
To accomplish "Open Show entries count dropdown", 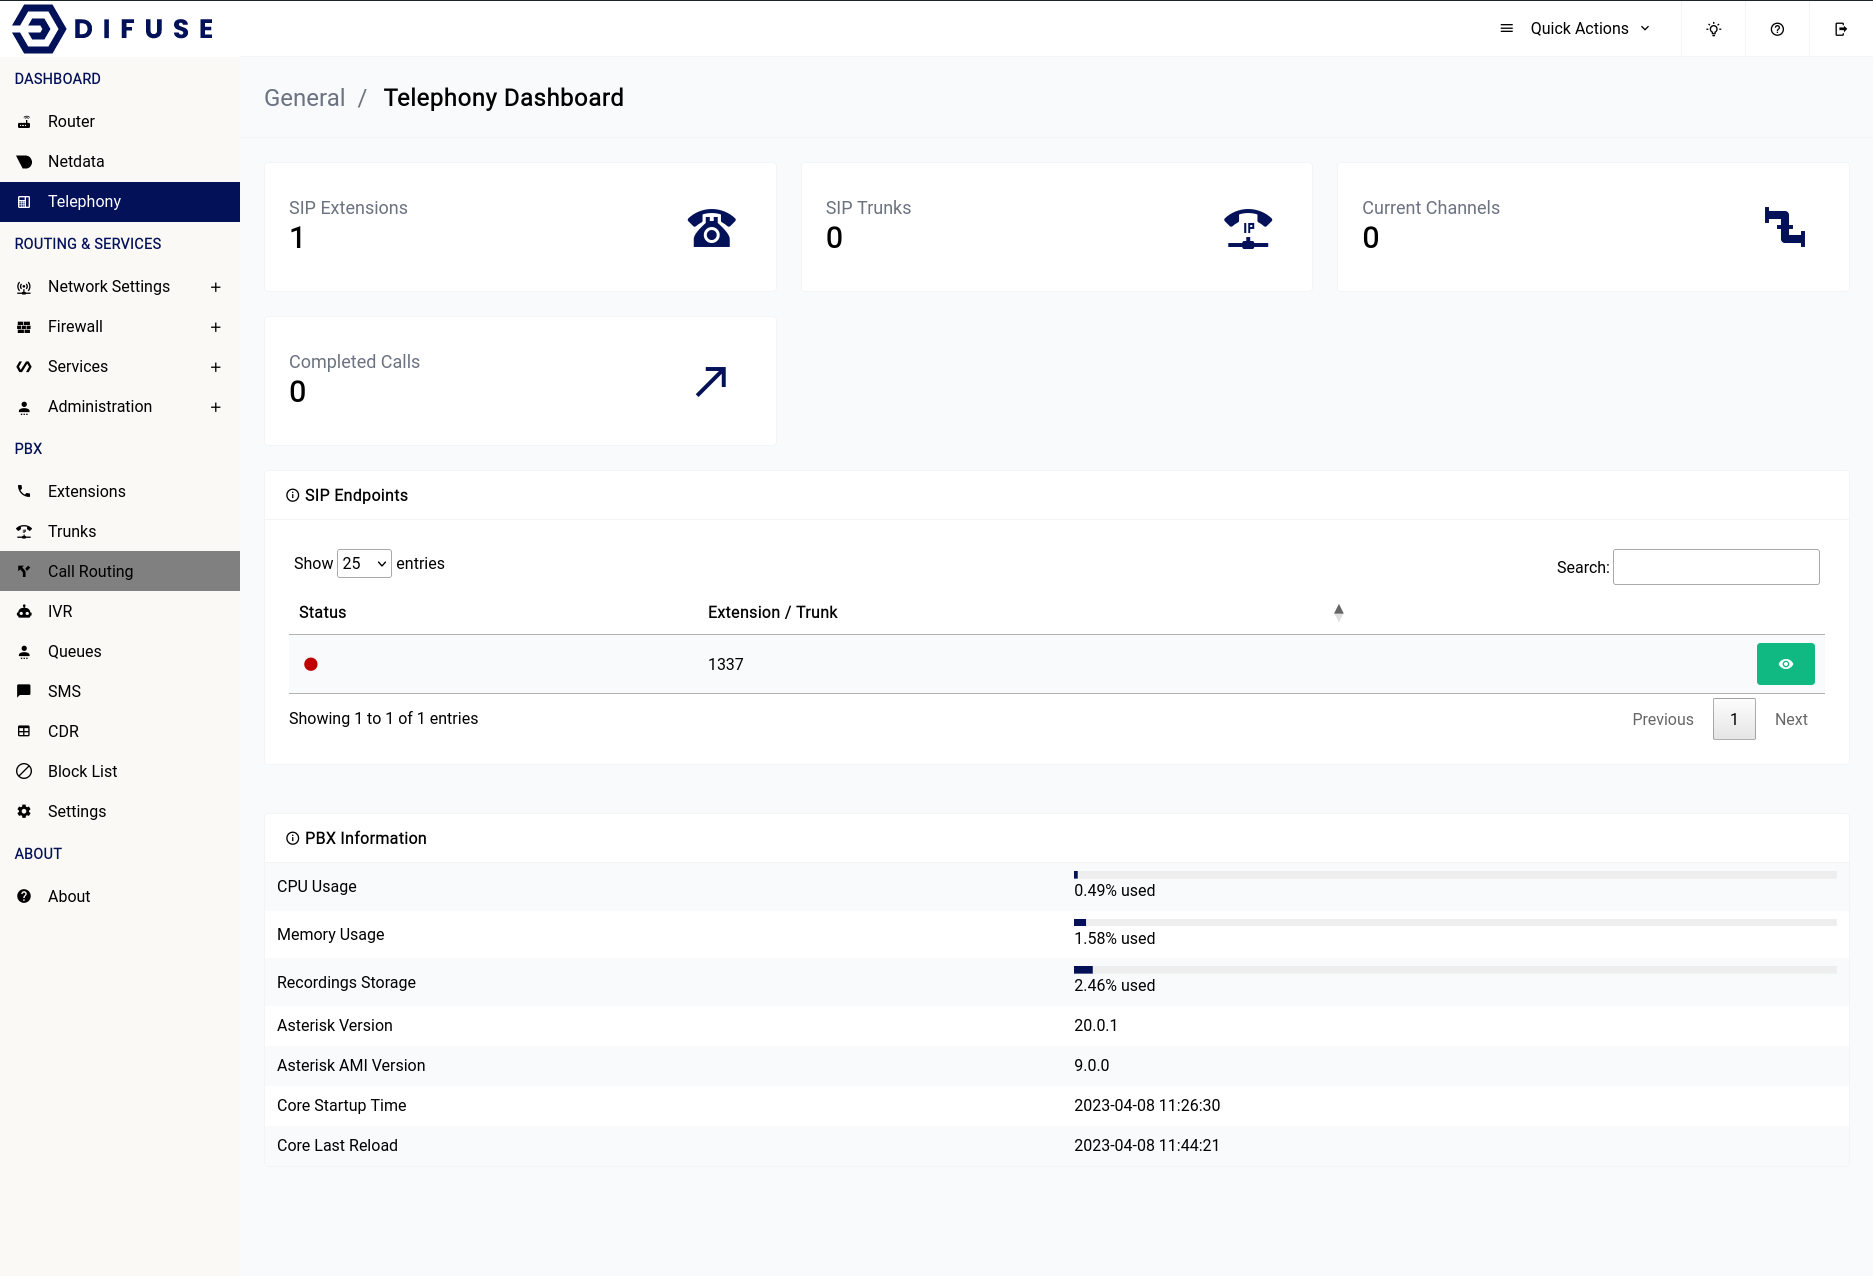I will click(364, 564).
